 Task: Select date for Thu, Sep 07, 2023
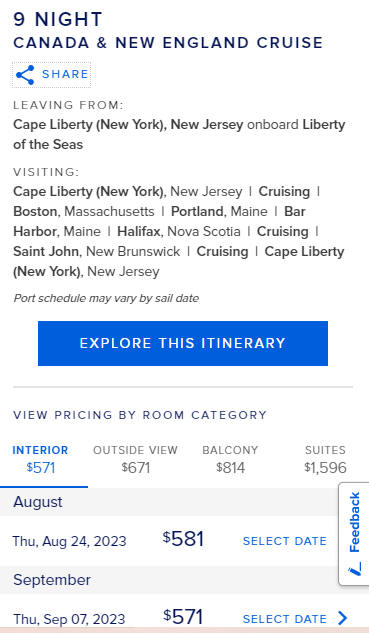285,618
